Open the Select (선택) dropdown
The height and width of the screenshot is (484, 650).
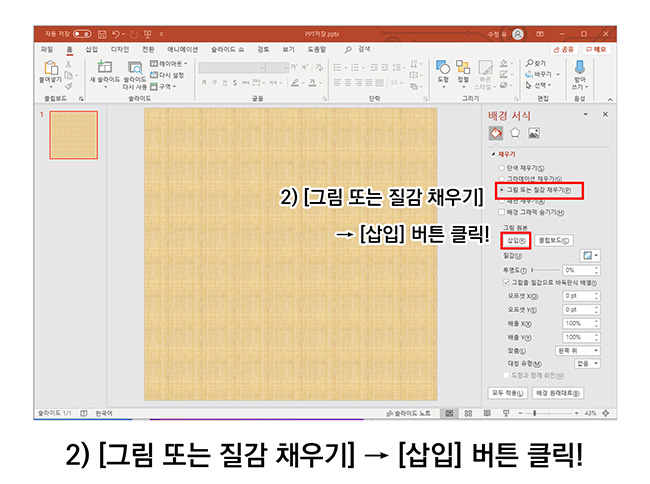tap(538, 85)
